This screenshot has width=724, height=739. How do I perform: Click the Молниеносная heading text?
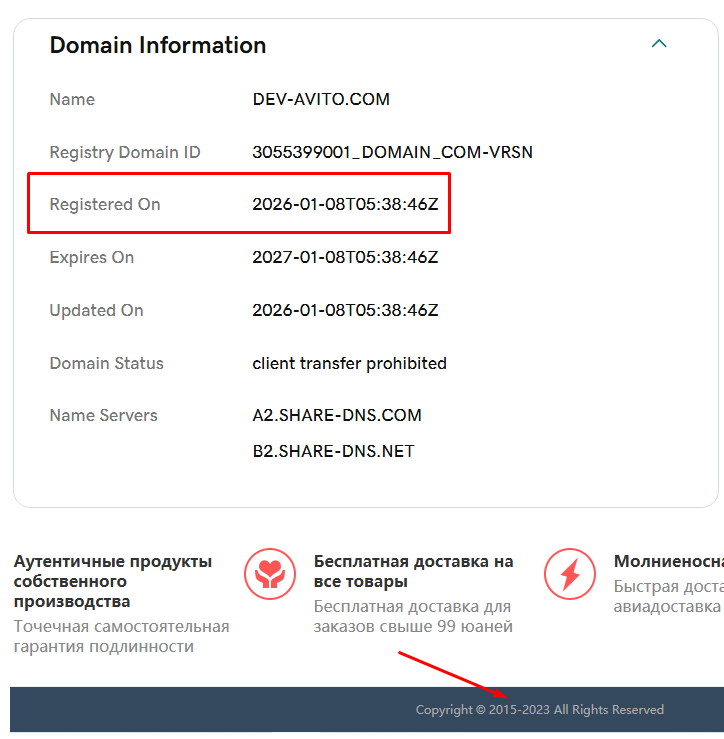coord(669,561)
